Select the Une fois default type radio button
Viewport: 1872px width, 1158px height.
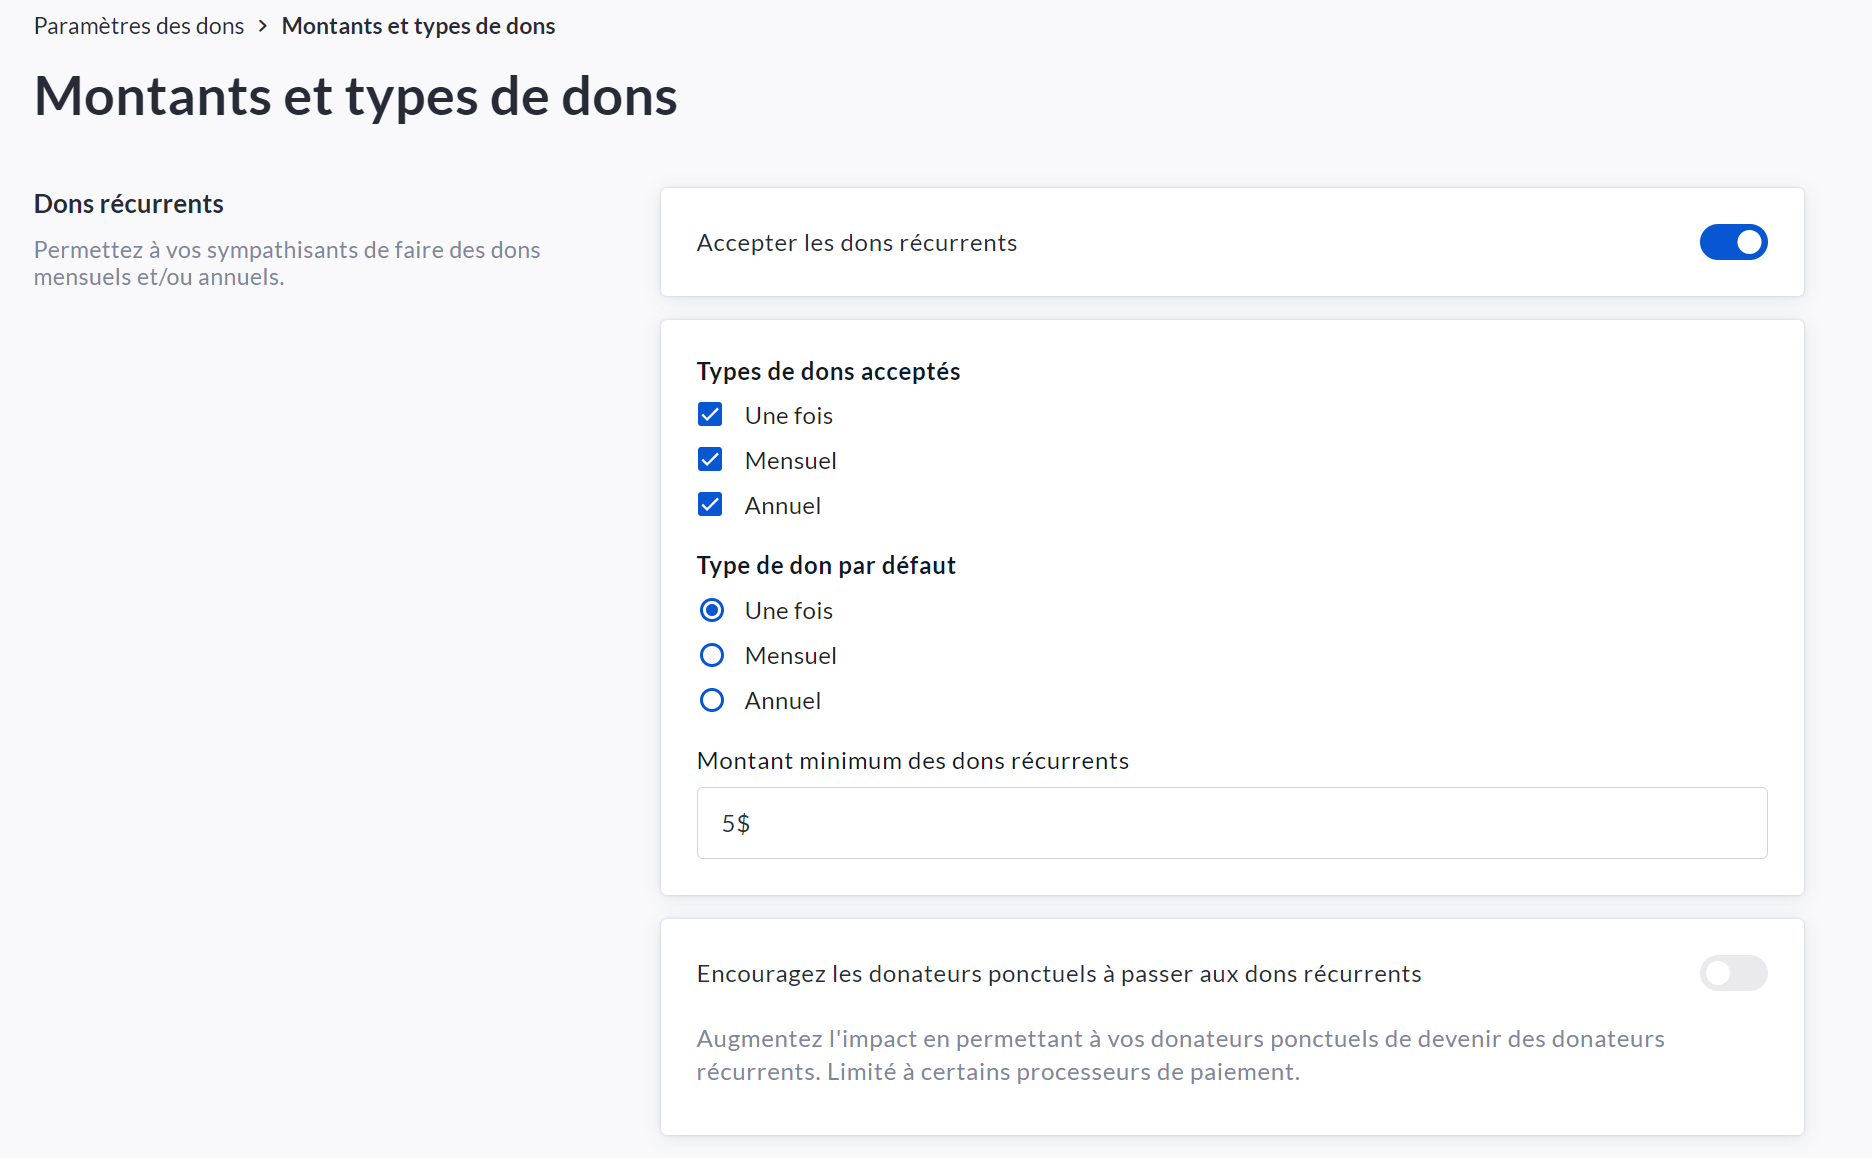pos(712,610)
